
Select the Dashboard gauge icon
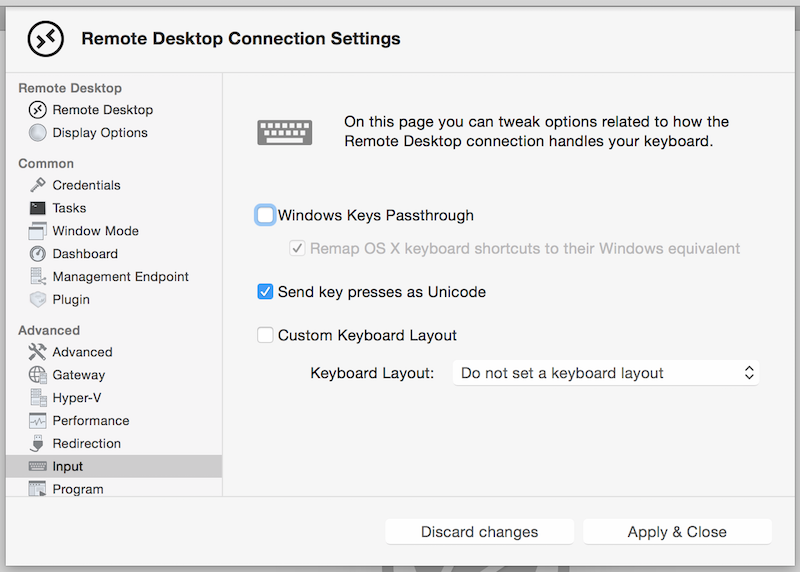coord(37,254)
